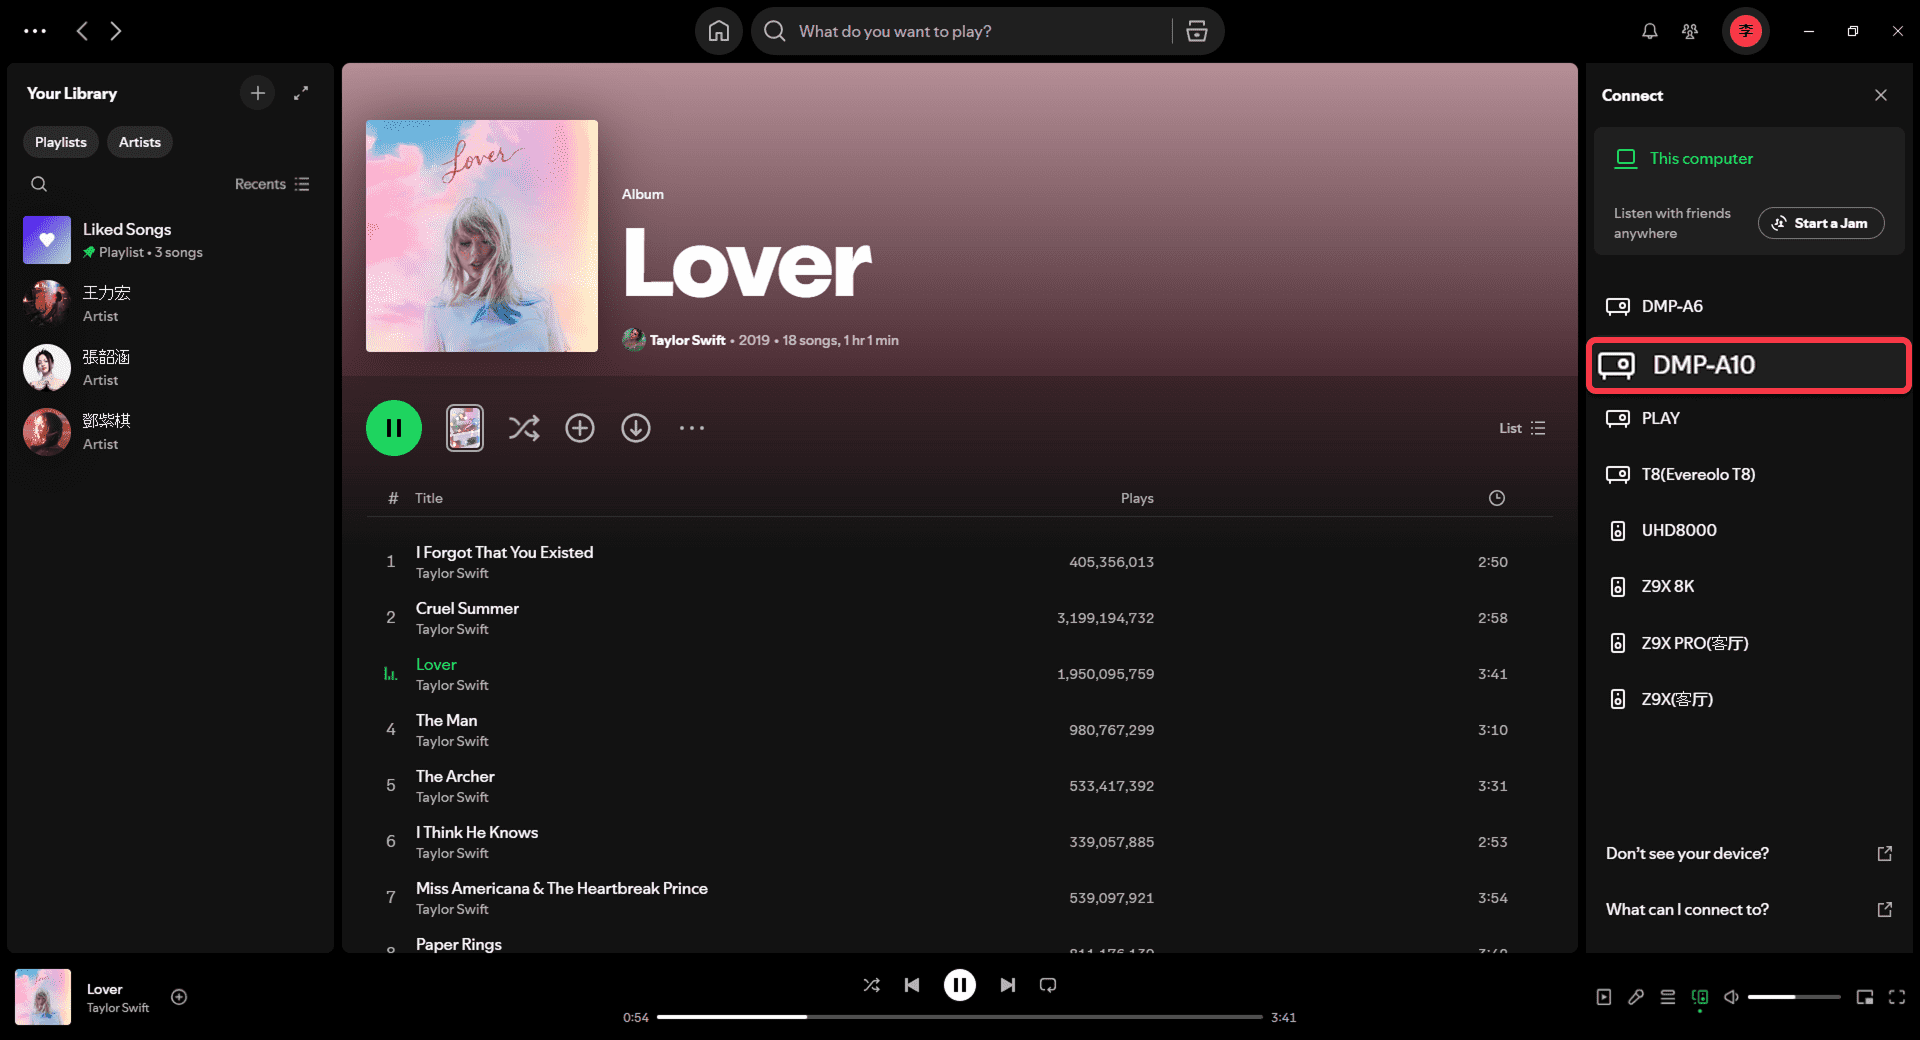This screenshot has height=1040, width=1920.
Task: Select the Playlists filter tab
Action: click(x=61, y=142)
